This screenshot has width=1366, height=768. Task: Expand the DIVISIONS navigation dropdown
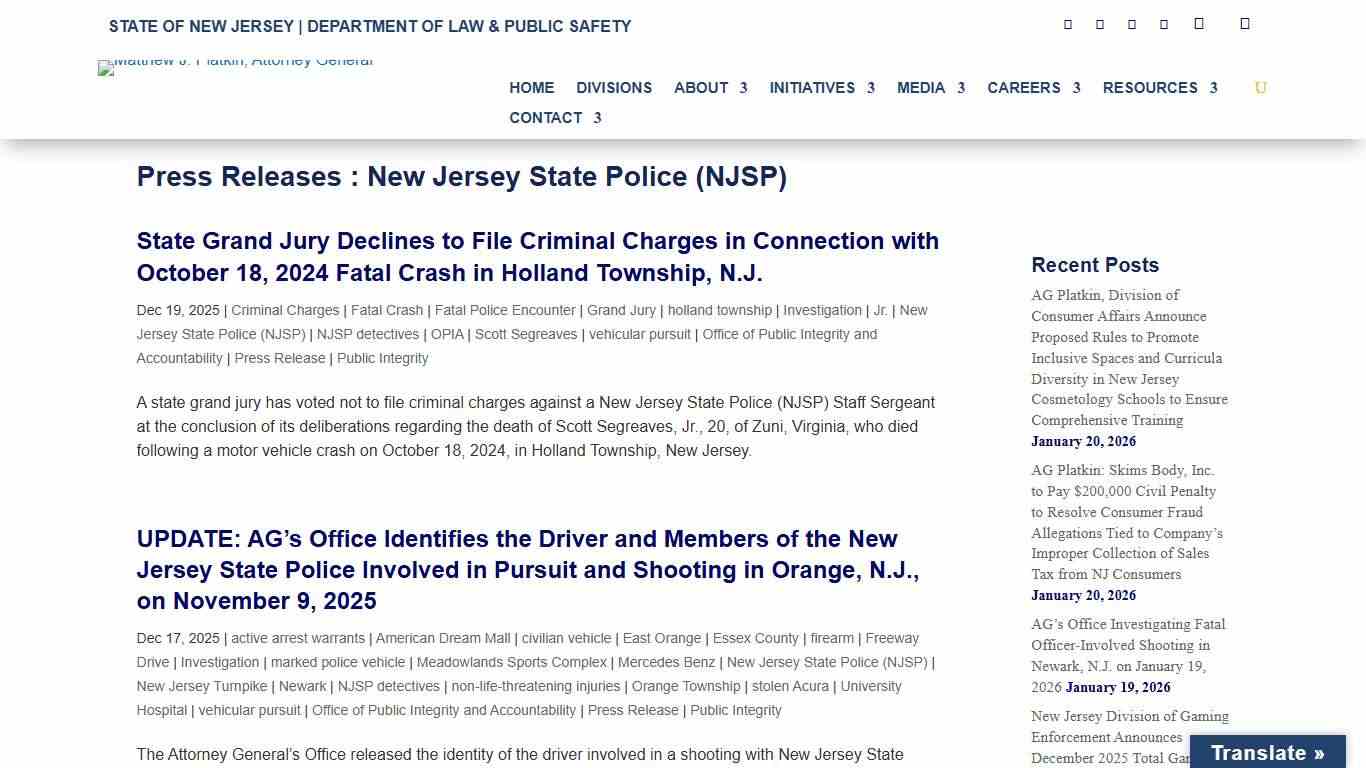(x=614, y=88)
